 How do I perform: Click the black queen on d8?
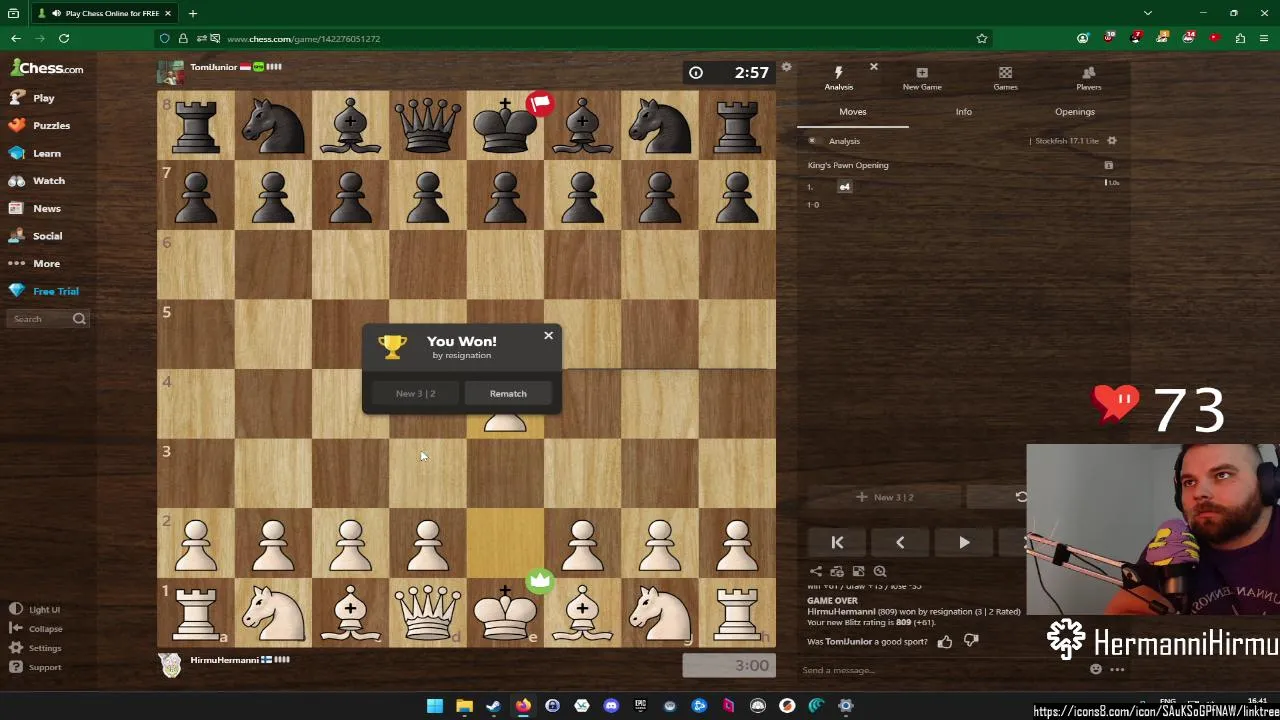point(428,125)
